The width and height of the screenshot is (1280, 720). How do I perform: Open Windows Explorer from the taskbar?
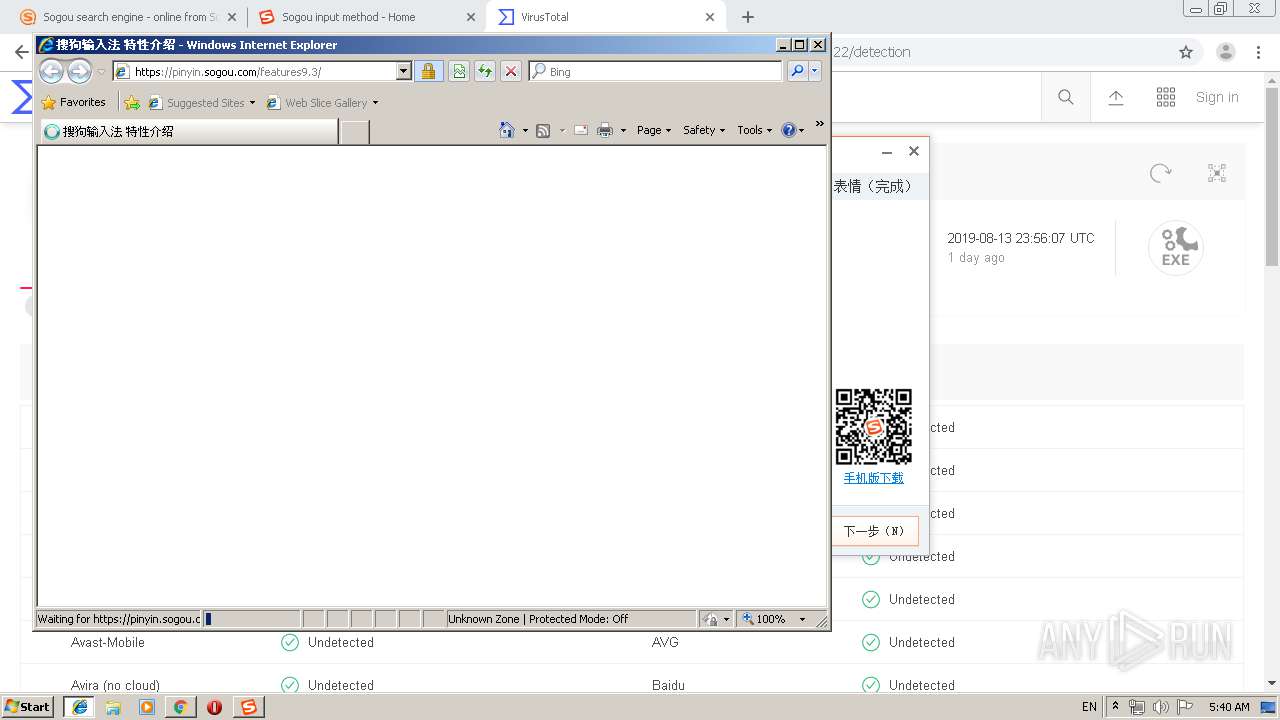113,706
